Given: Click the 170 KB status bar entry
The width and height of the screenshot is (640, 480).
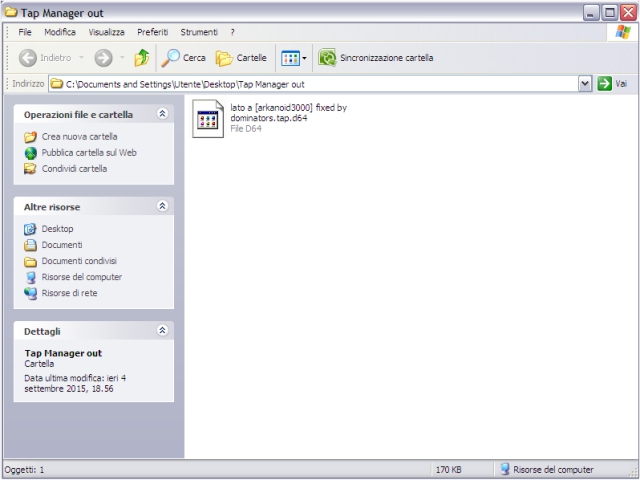Looking at the screenshot, I should pos(449,470).
